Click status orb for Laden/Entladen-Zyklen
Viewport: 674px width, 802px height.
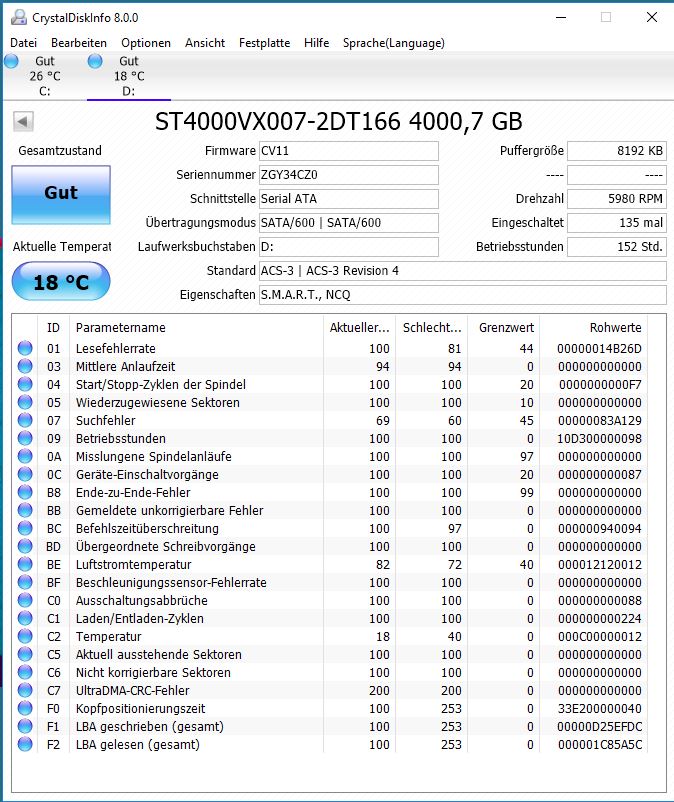pos(25,618)
